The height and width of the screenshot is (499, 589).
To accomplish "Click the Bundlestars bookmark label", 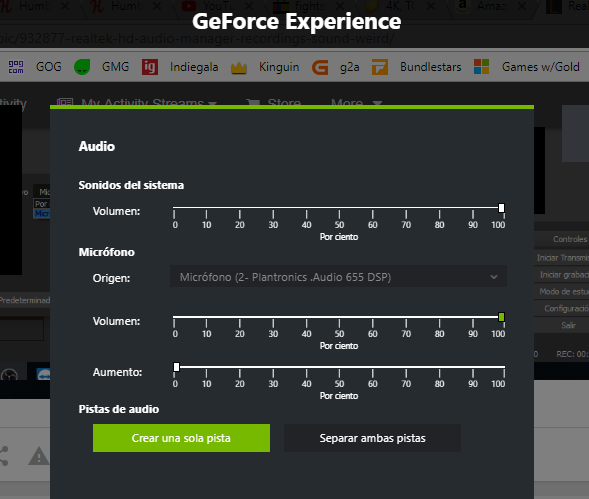I will click(x=430, y=67).
